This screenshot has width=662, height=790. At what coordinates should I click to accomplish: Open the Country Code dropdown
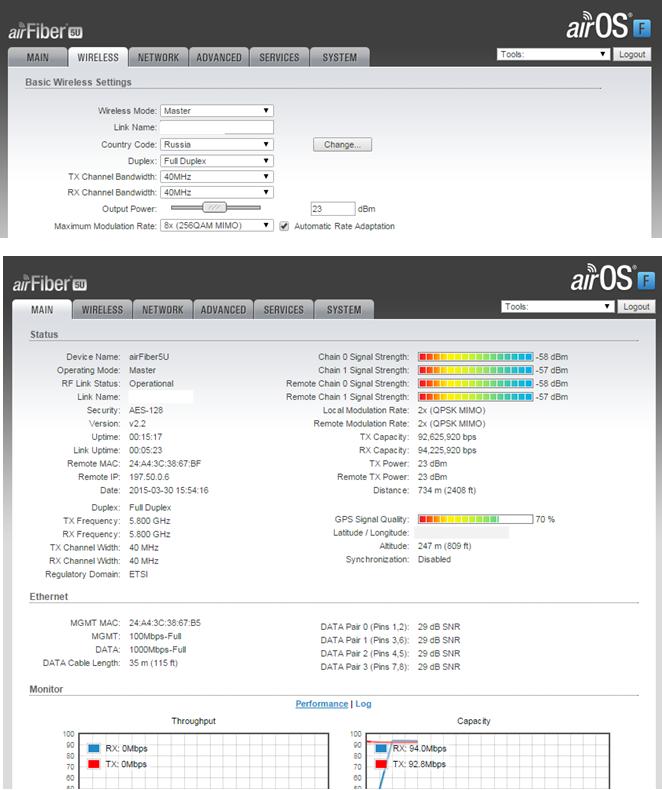click(x=217, y=145)
